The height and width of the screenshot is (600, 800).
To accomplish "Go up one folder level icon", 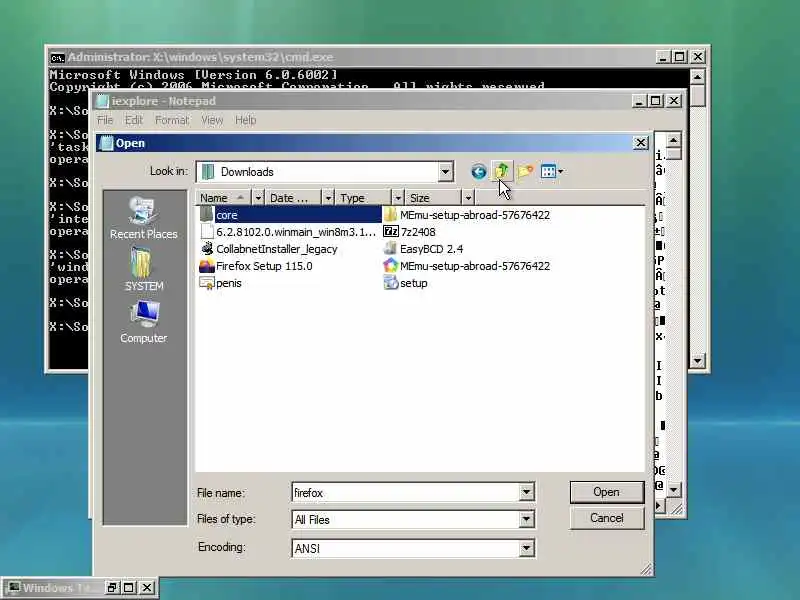I will coord(502,171).
